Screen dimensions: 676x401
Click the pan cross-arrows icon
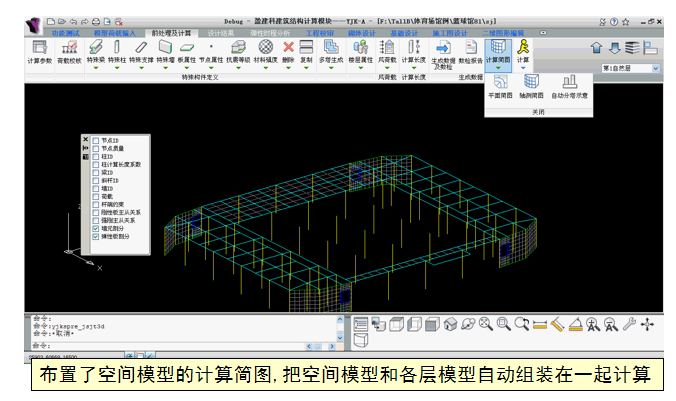[x=648, y=324]
